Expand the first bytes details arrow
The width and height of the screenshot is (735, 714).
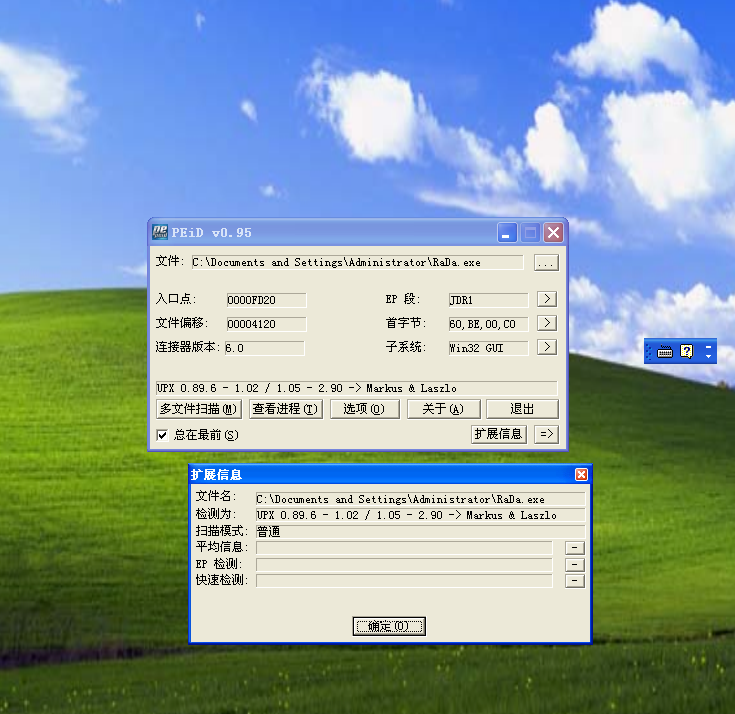coord(547,323)
